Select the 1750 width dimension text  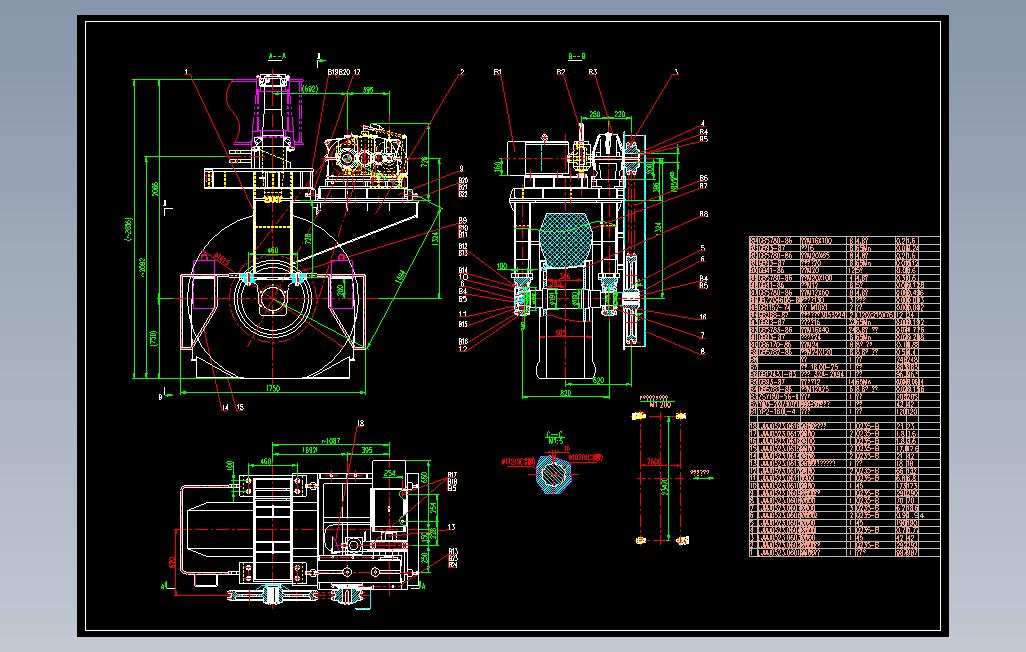point(272,388)
